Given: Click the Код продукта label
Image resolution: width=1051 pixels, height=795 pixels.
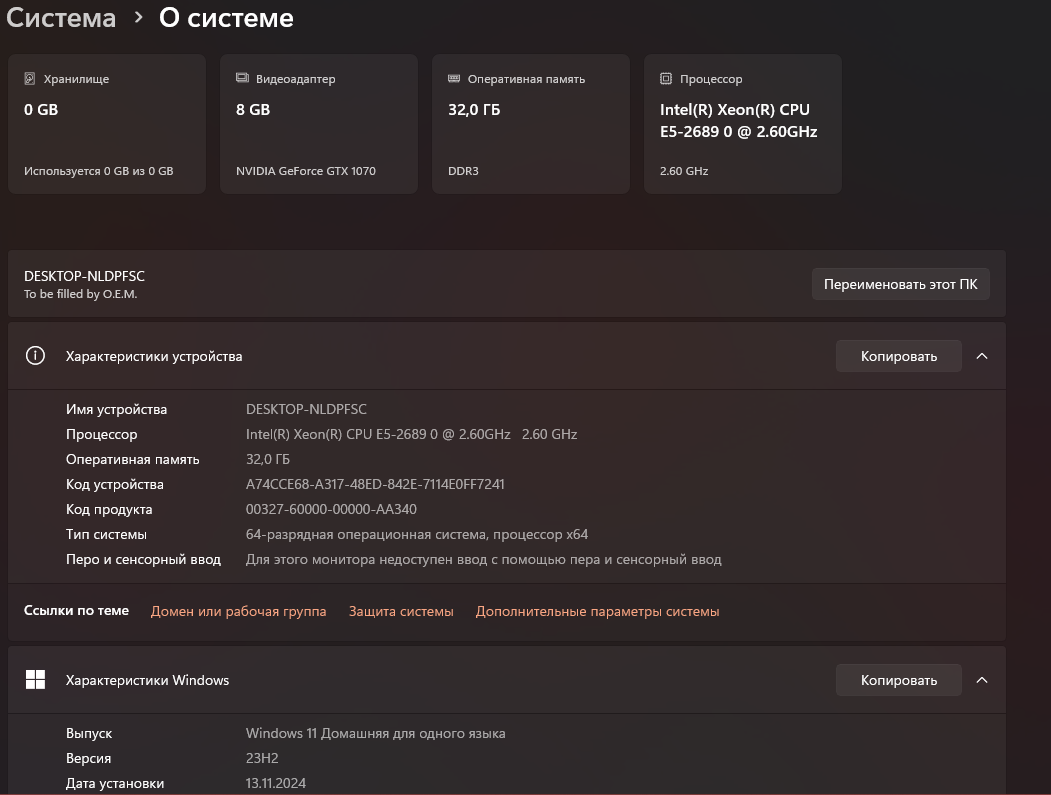Looking at the screenshot, I should 109,509.
